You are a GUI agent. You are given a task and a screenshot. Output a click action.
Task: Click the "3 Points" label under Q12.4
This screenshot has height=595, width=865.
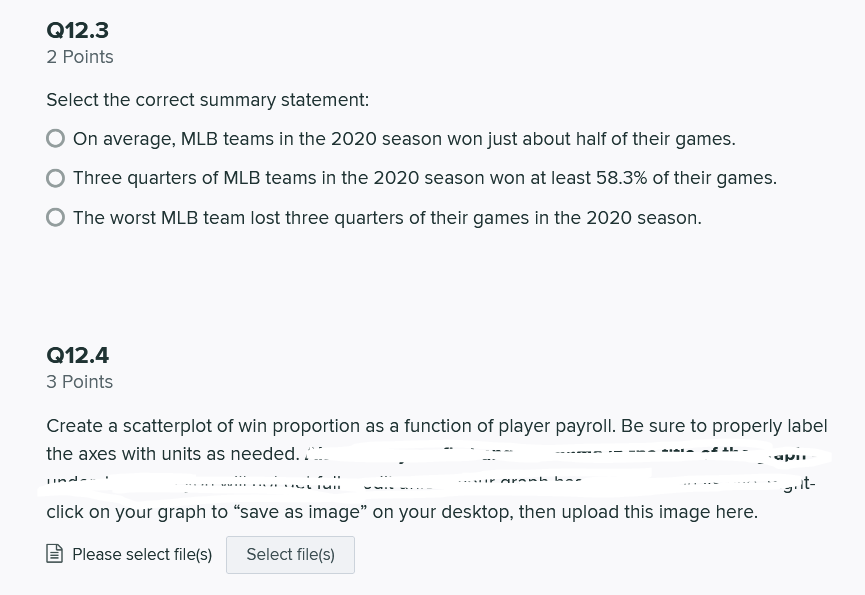[80, 382]
